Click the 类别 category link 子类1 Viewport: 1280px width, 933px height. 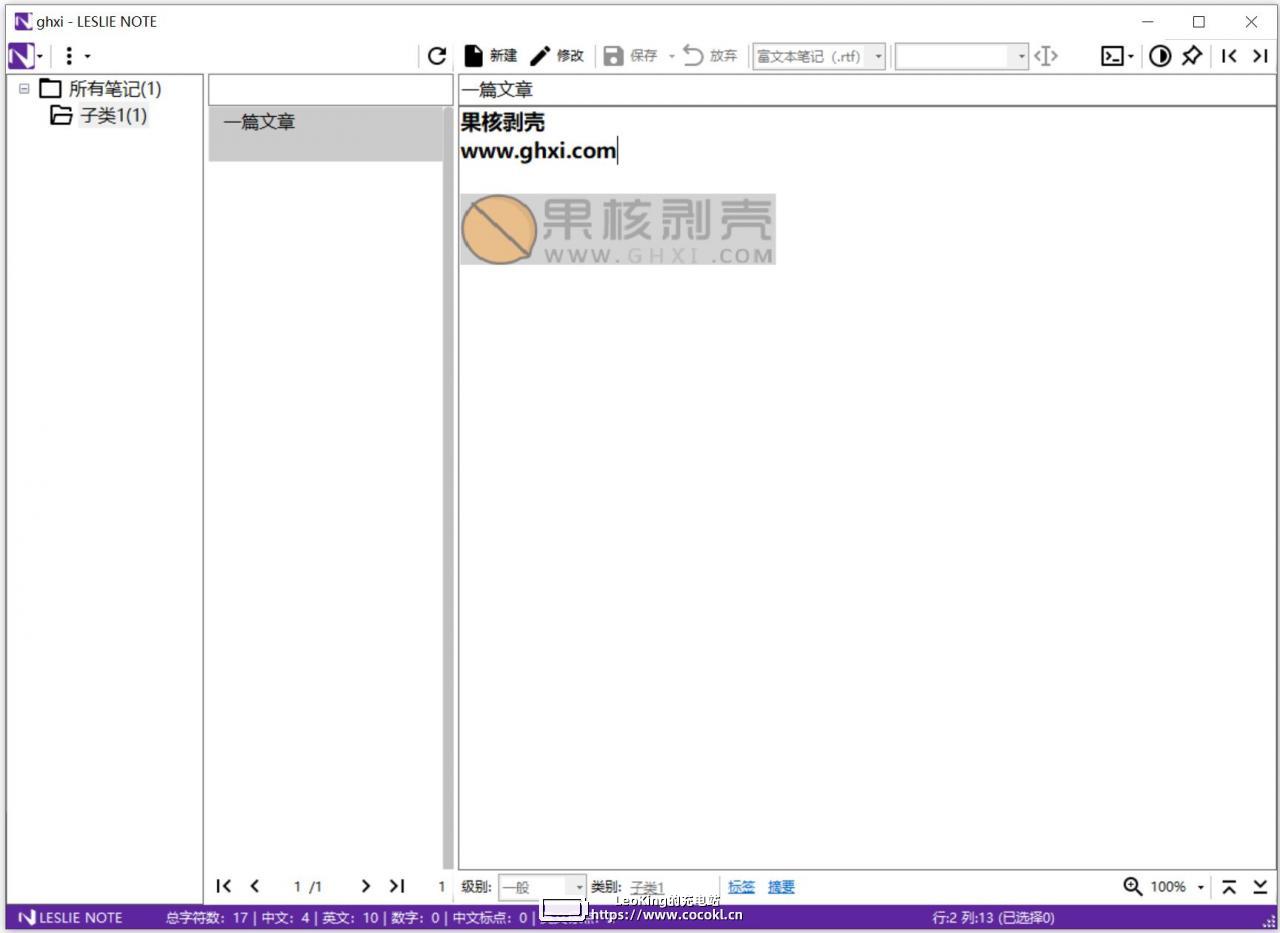click(x=647, y=887)
